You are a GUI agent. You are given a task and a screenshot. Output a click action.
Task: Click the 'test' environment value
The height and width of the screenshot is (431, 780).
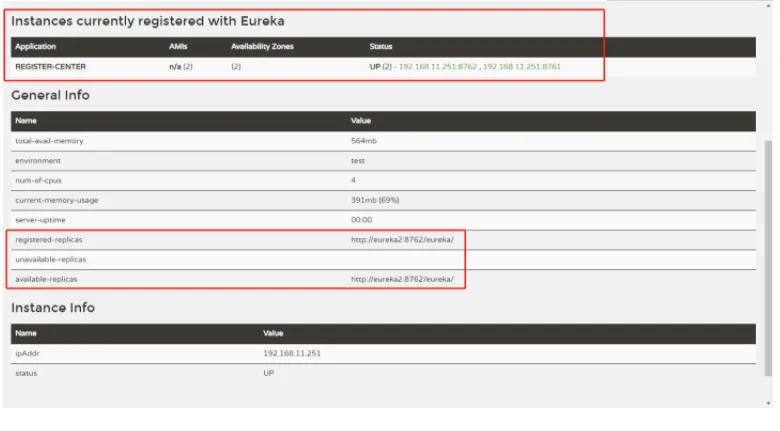(357, 161)
